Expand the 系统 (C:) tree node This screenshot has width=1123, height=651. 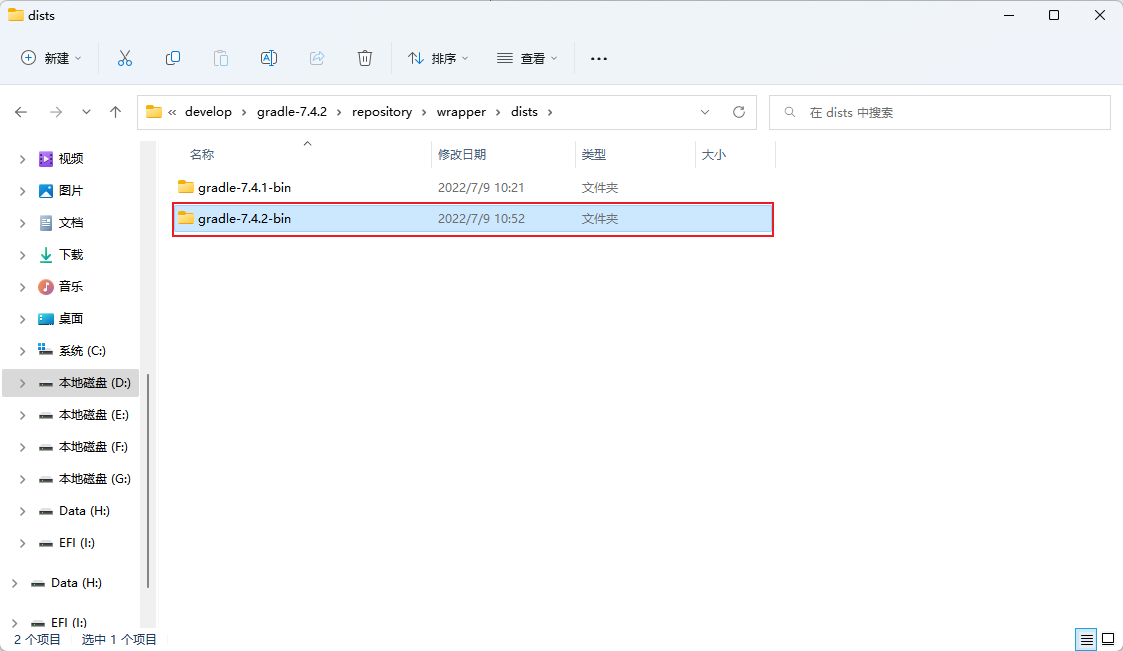(22, 351)
